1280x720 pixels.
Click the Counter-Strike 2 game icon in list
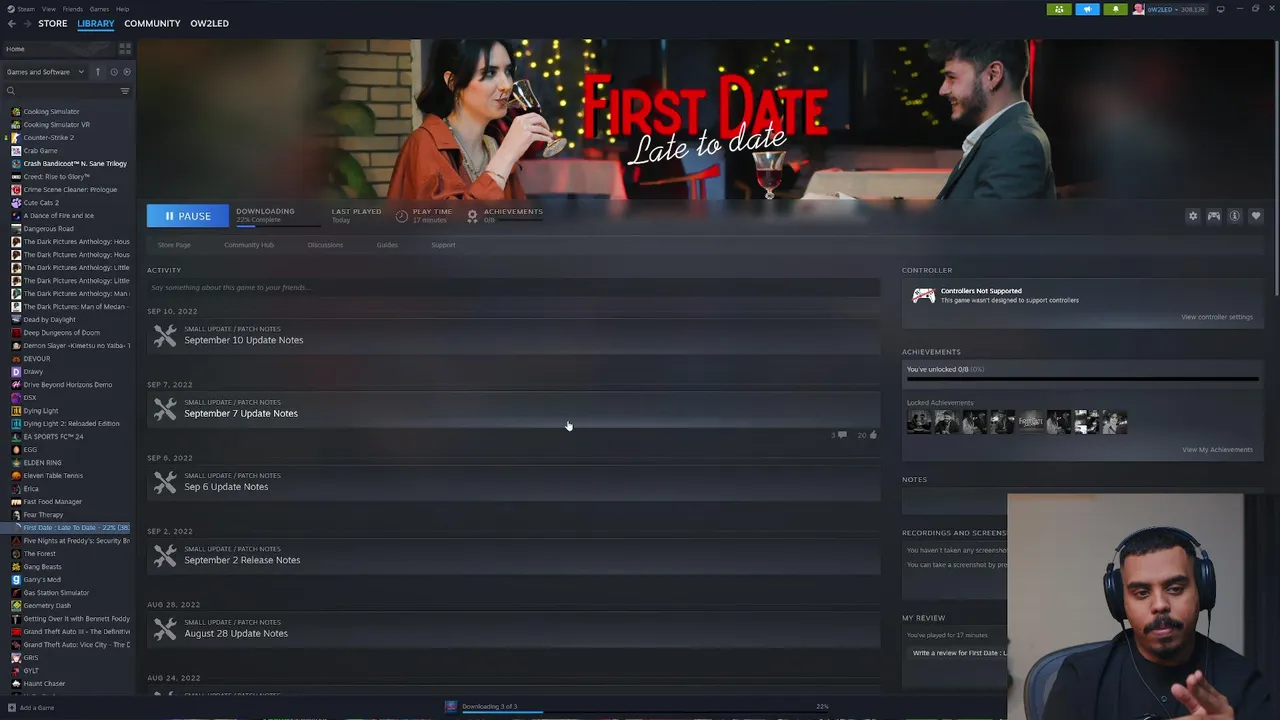(16, 138)
